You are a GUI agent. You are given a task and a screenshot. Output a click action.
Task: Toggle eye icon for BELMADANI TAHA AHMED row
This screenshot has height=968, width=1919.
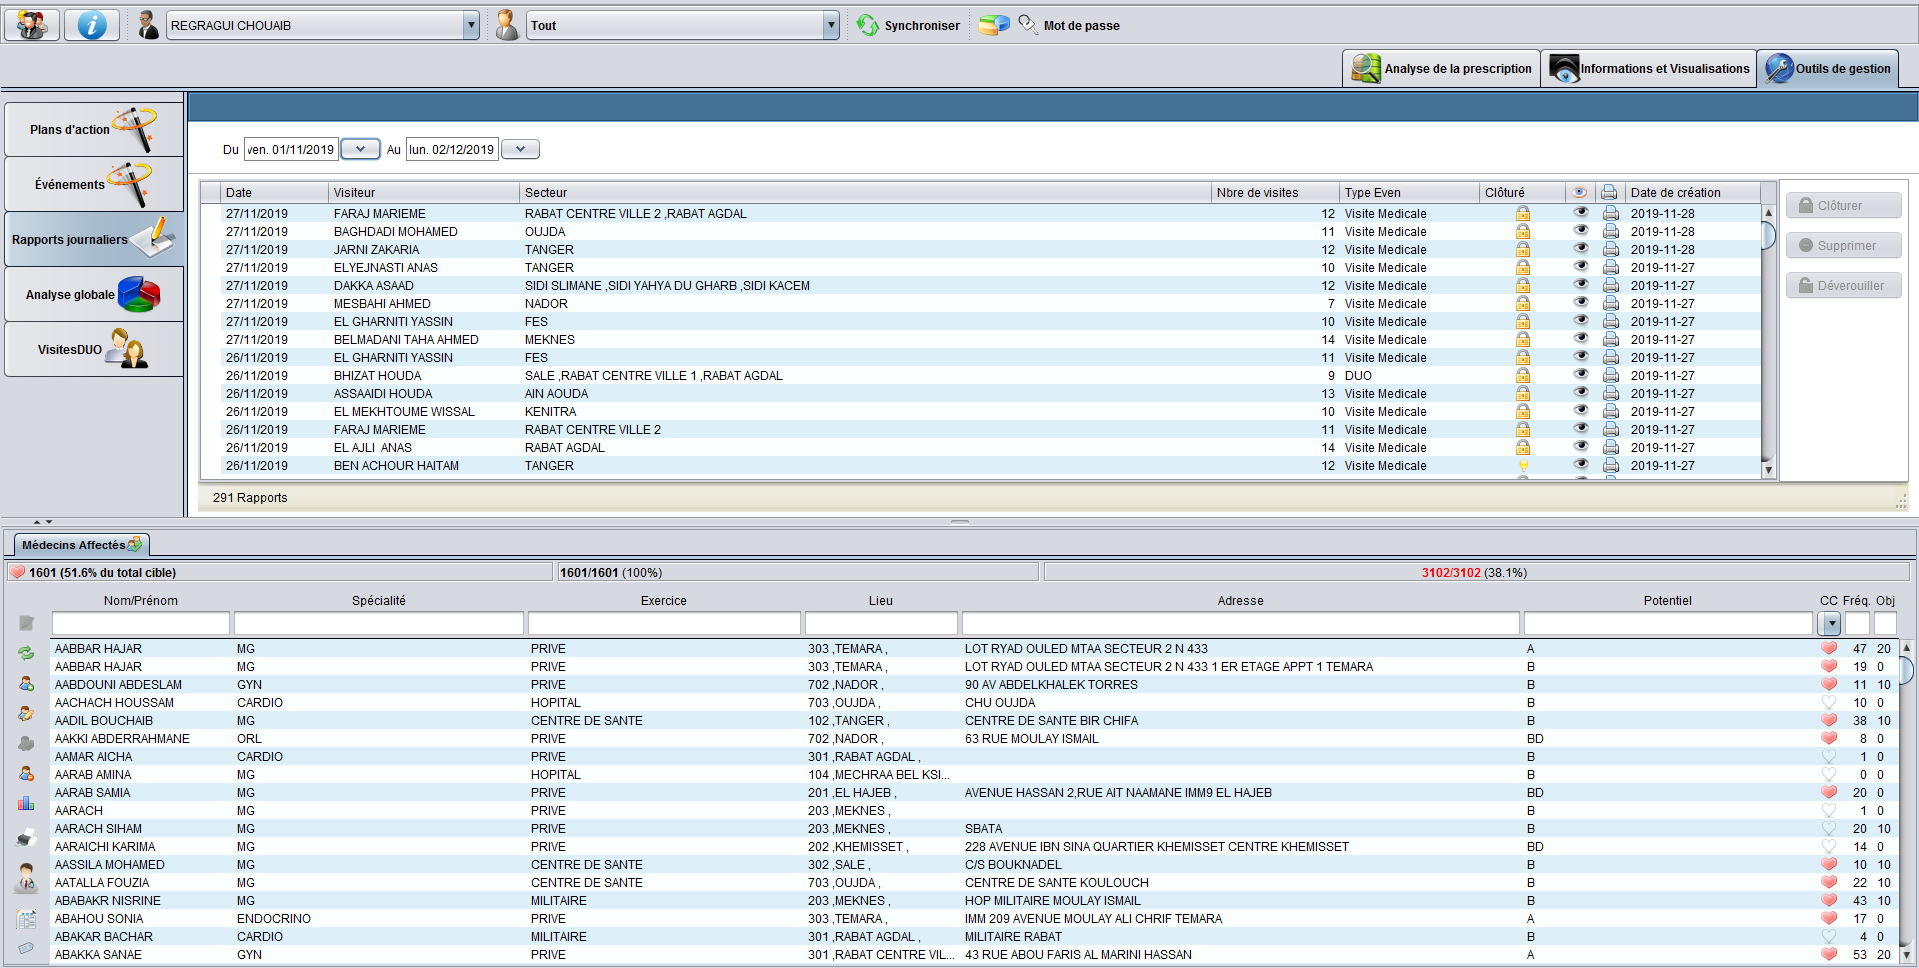coord(1580,338)
